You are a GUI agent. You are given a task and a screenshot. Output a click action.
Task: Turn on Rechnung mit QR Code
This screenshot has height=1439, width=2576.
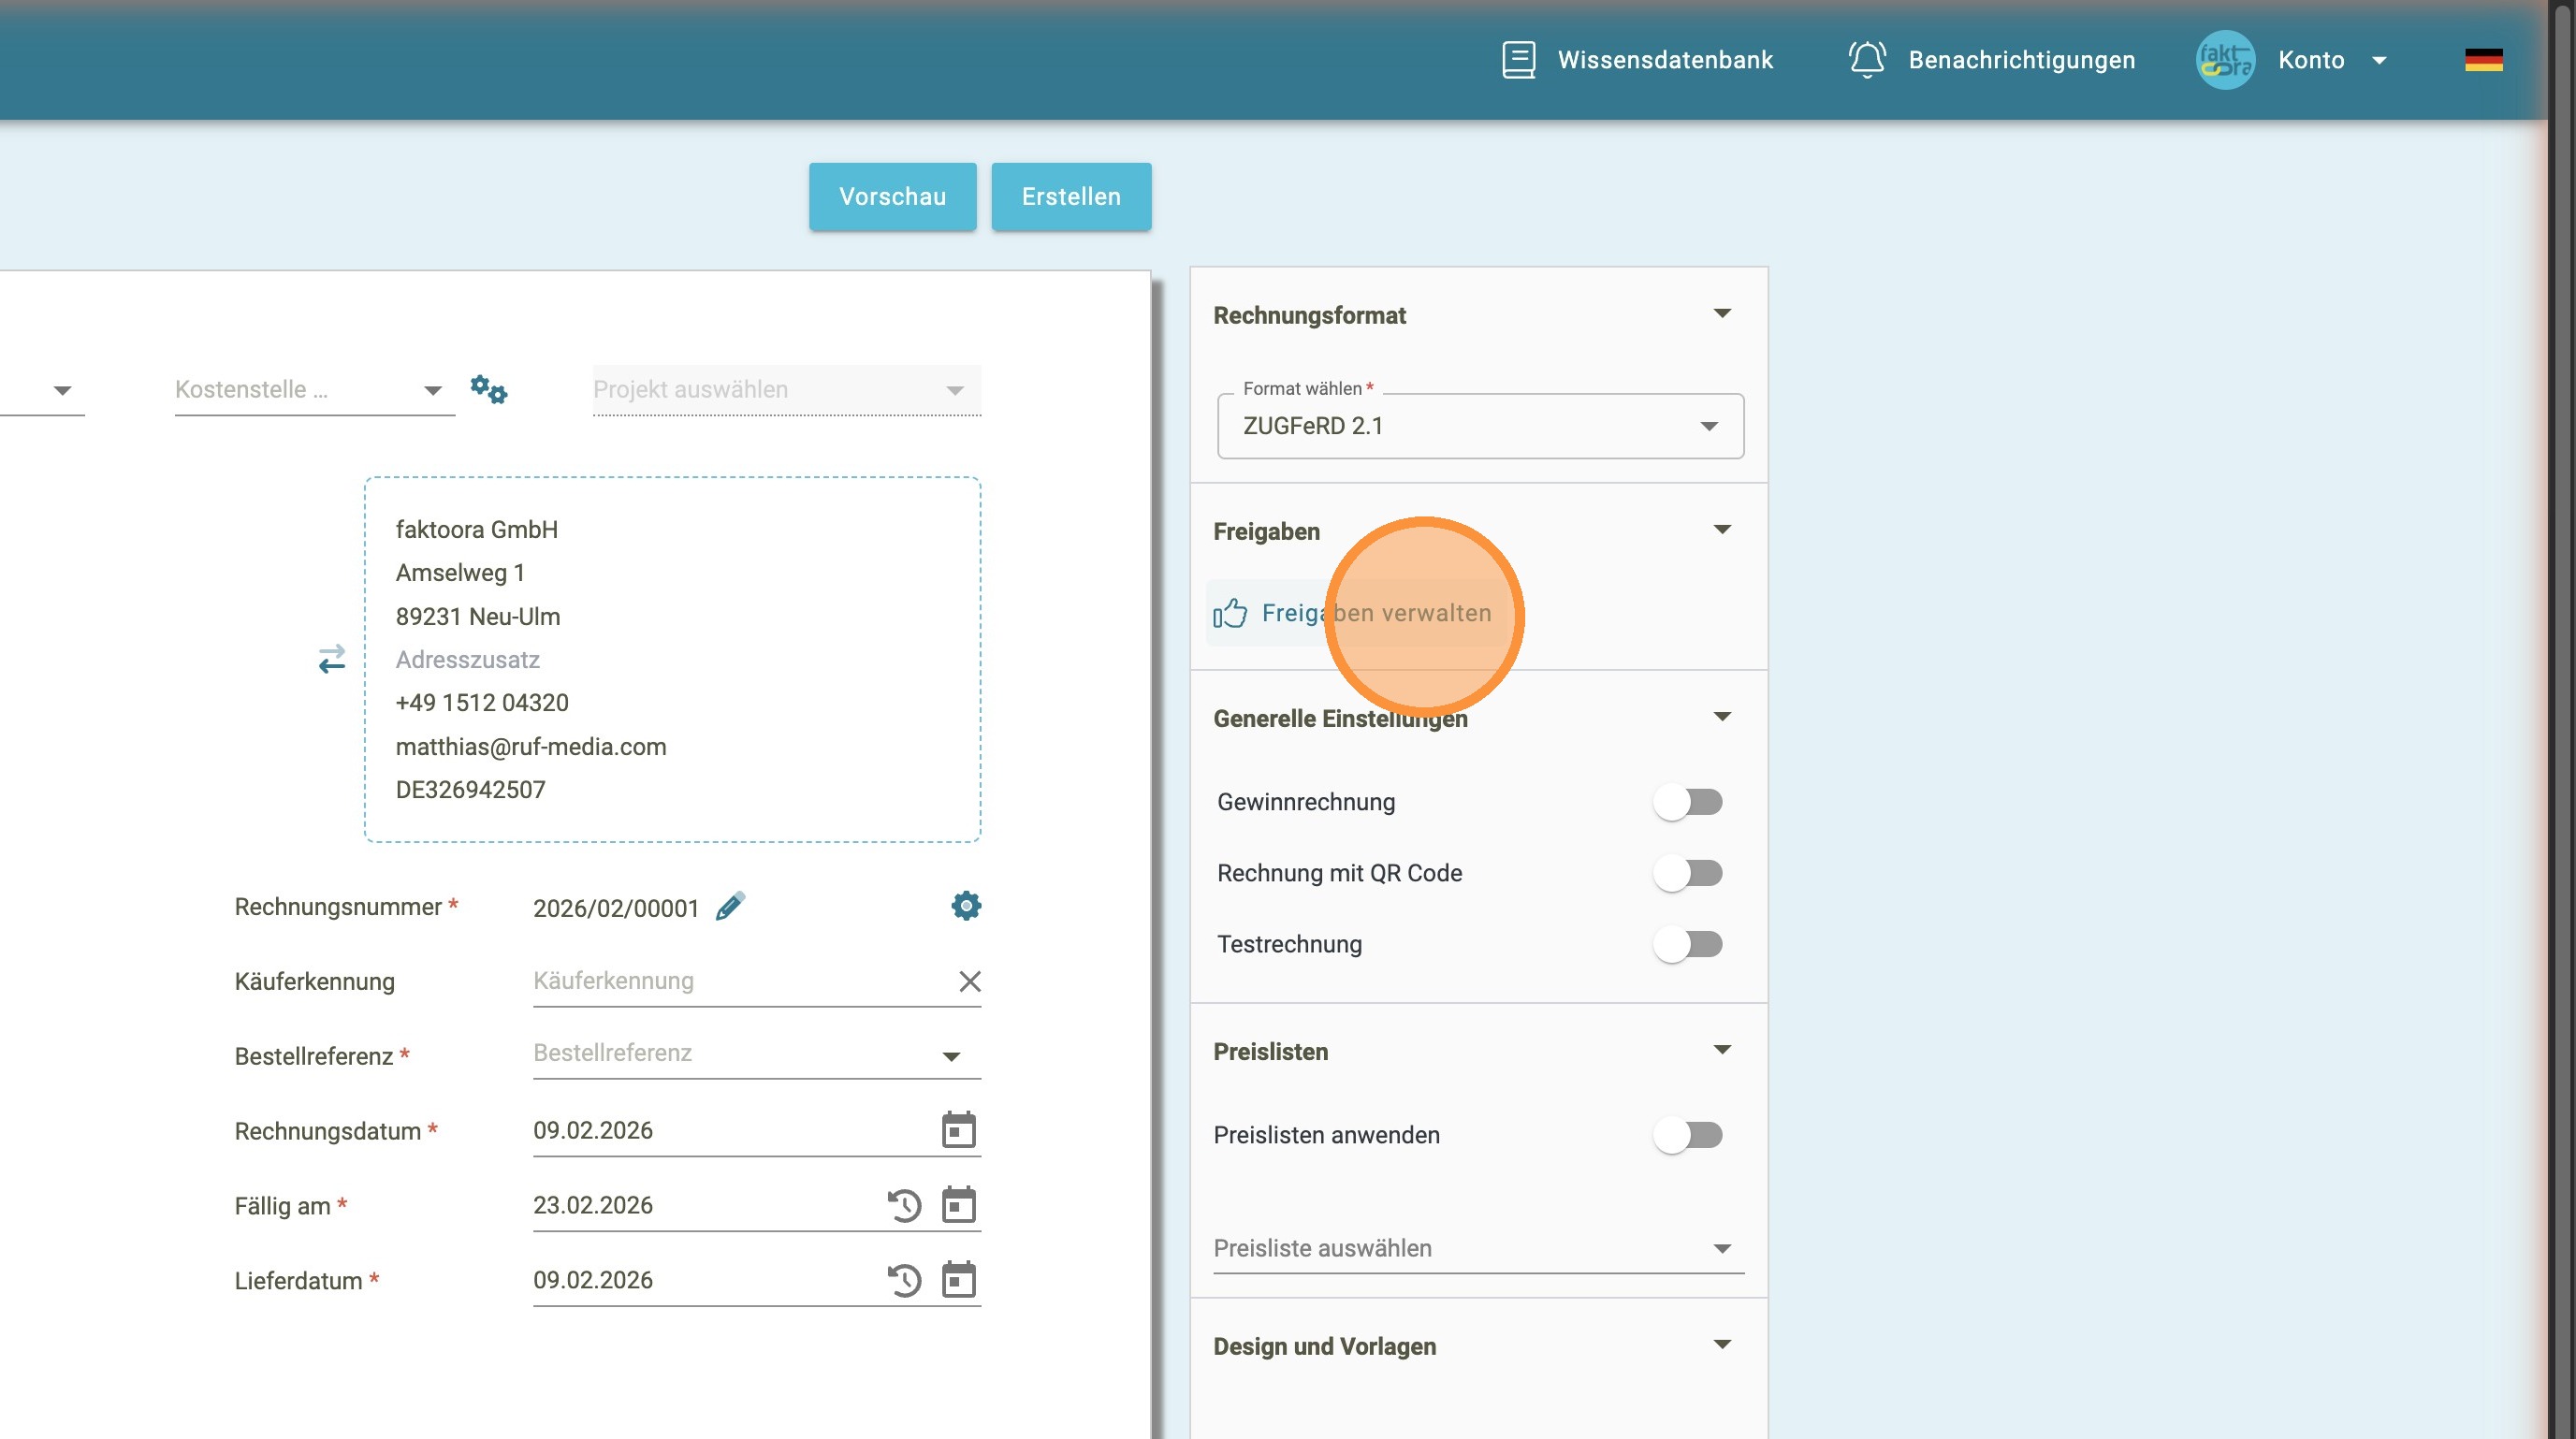1688,873
